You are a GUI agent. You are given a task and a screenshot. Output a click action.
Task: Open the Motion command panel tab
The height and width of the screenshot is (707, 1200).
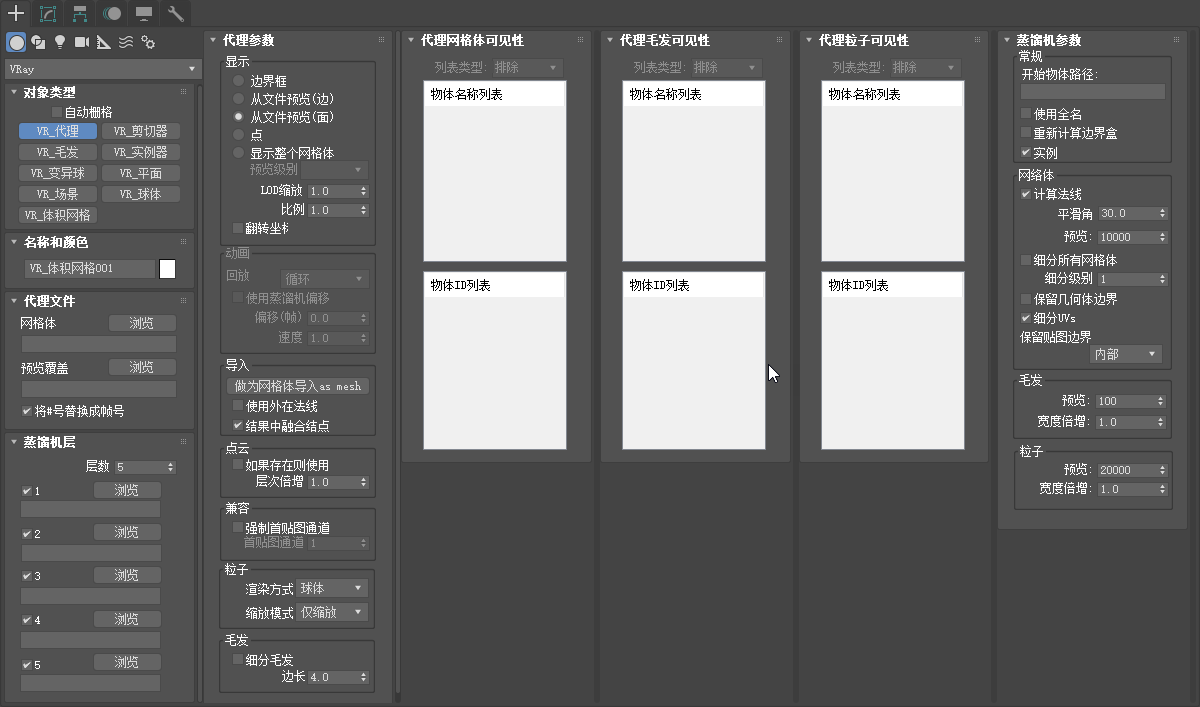(112, 13)
